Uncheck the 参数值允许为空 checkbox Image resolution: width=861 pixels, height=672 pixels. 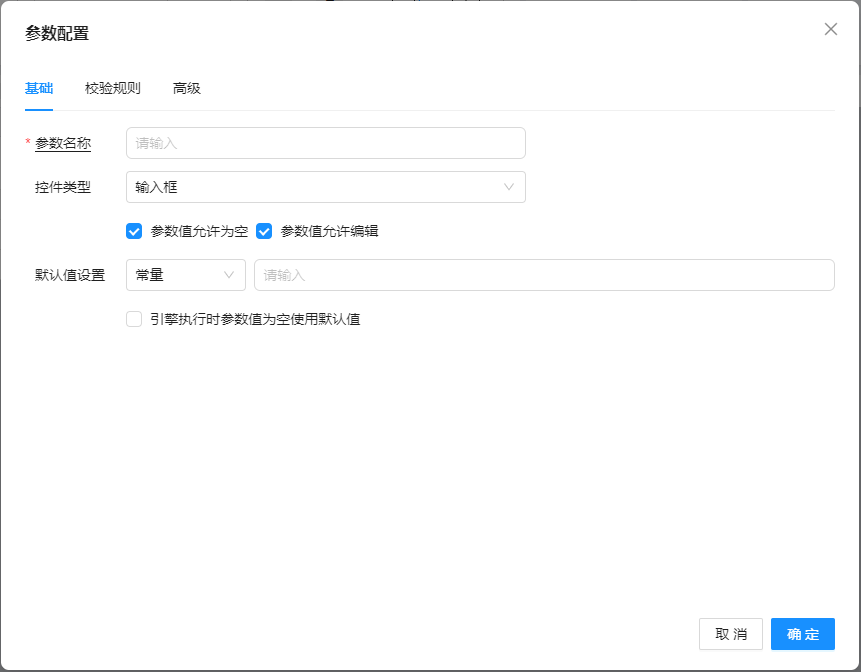(134, 231)
